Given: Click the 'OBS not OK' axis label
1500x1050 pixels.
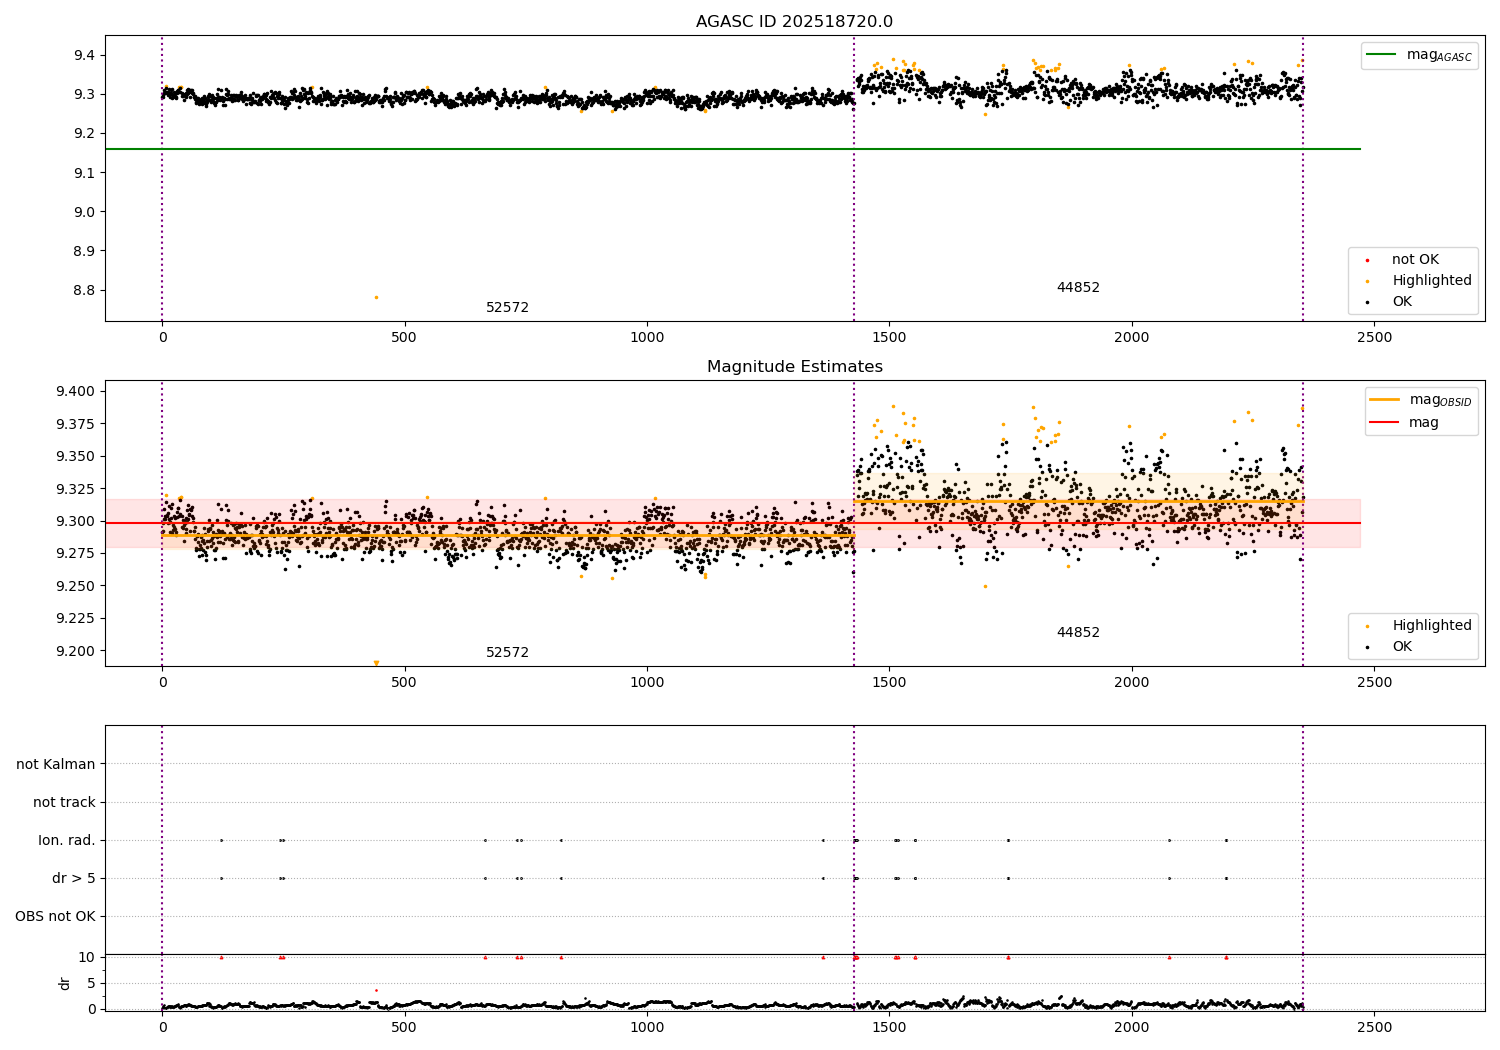Looking at the screenshot, I should 55,917.
